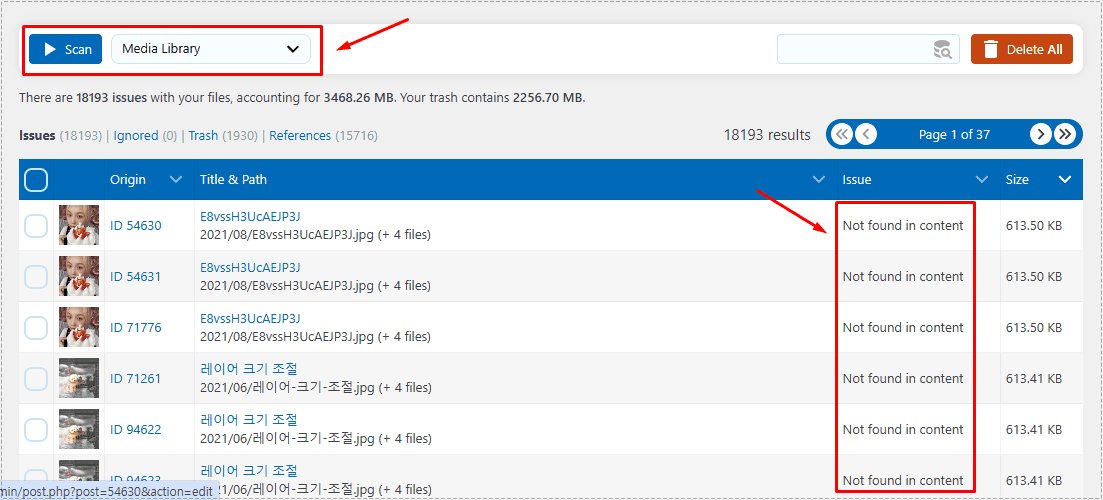The height and width of the screenshot is (500, 1103).
Task: Start scan with the Scan button
Action: tap(65, 49)
